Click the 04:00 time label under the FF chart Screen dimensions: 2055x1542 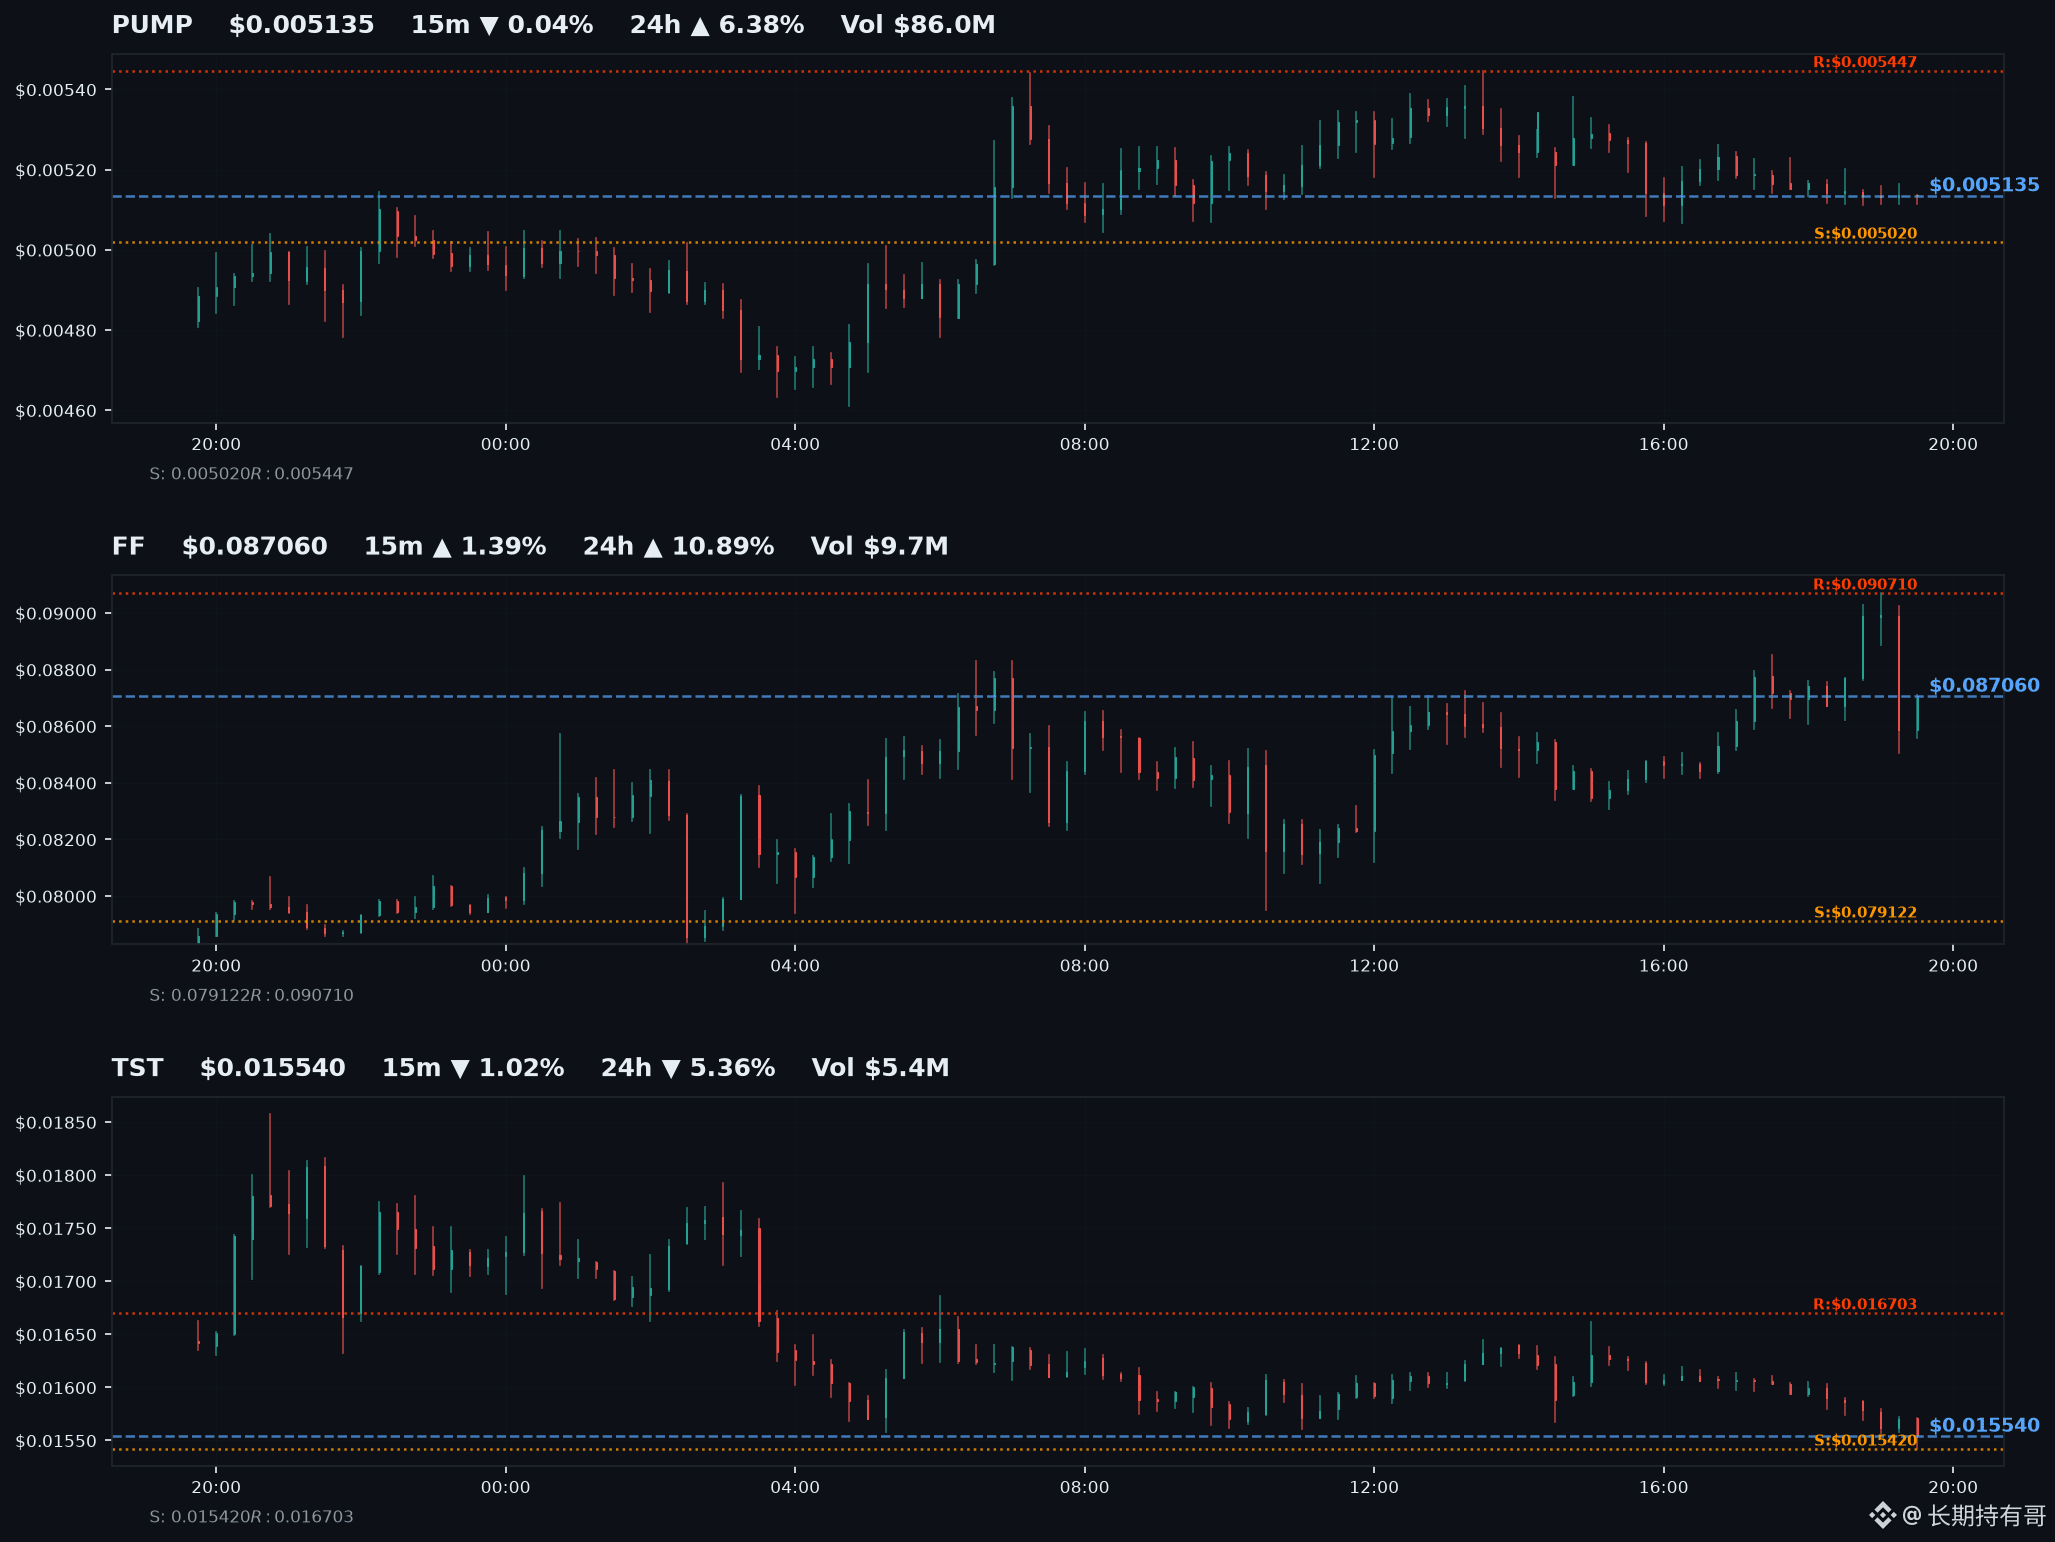click(795, 966)
